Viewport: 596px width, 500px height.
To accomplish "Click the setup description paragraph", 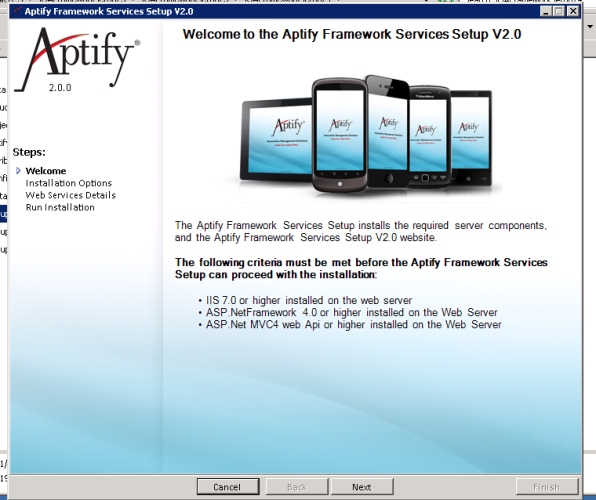I will [360, 231].
